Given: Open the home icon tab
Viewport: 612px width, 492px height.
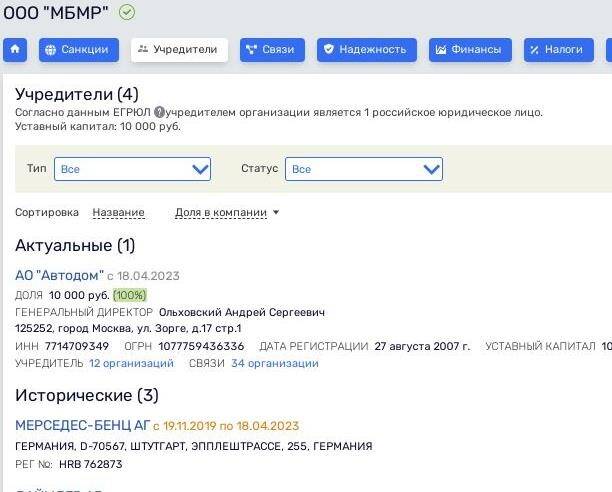Looking at the screenshot, I should coord(15,49).
